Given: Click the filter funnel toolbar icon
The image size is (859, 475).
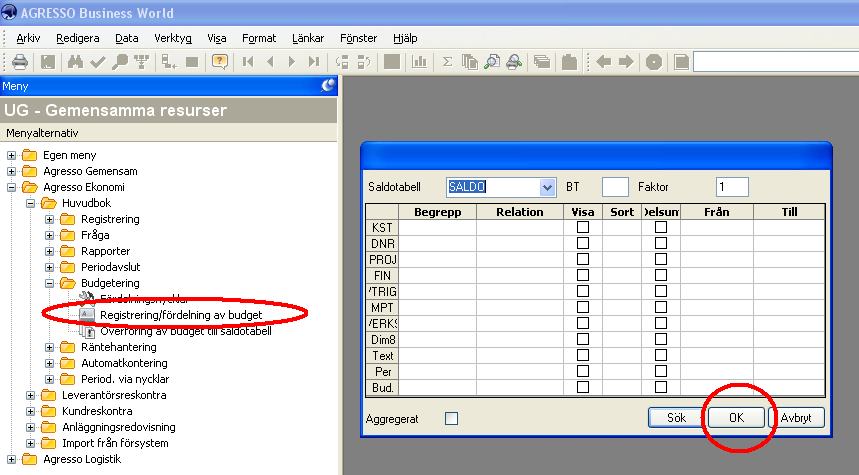Looking at the screenshot, I should (x=142, y=62).
